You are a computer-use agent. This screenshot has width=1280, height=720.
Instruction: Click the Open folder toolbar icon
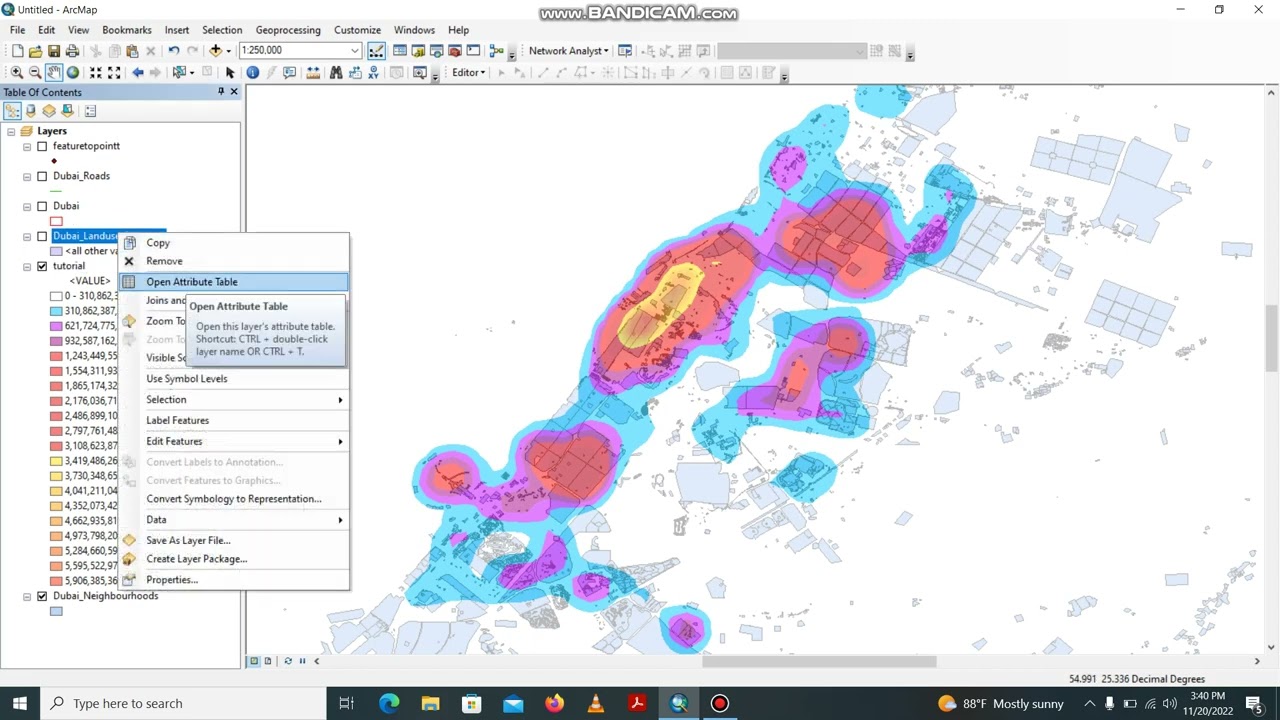pos(35,51)
